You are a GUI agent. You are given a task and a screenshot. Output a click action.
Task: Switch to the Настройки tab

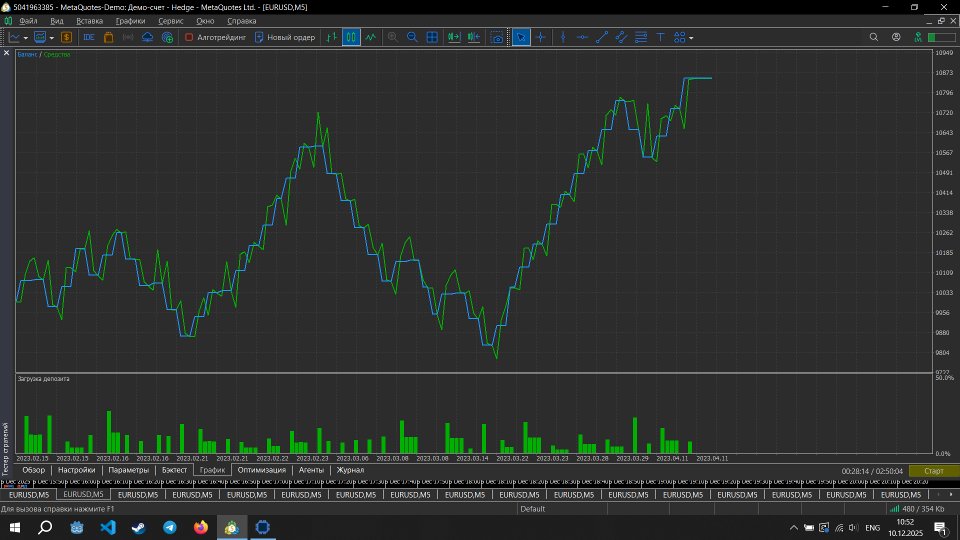pos(77,470)
